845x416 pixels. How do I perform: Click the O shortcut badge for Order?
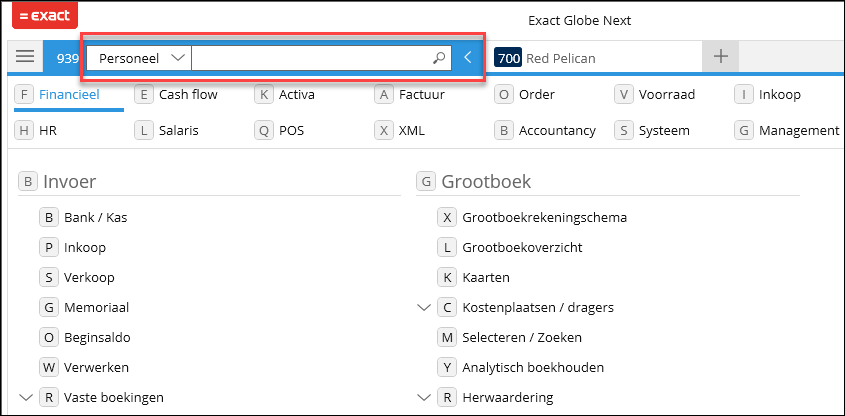[x=504, y=95]
